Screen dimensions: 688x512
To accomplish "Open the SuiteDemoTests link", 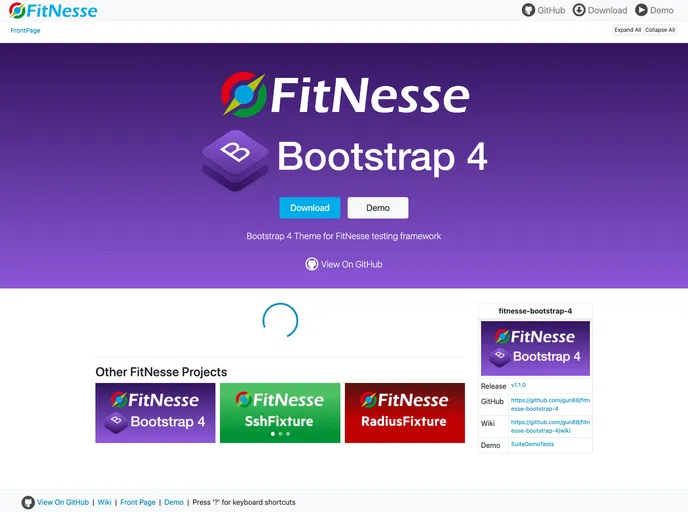I will [532, 444].
